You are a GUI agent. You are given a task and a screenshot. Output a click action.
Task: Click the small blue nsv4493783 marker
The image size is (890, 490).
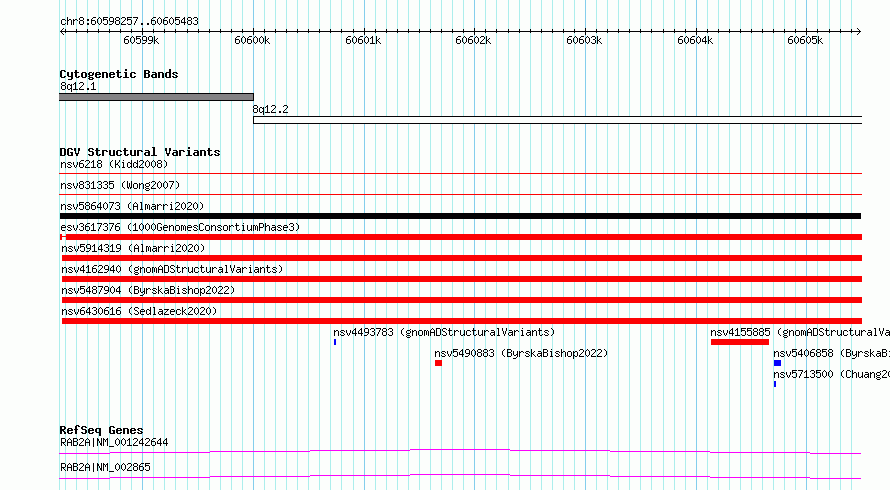(x=335, y=342)
